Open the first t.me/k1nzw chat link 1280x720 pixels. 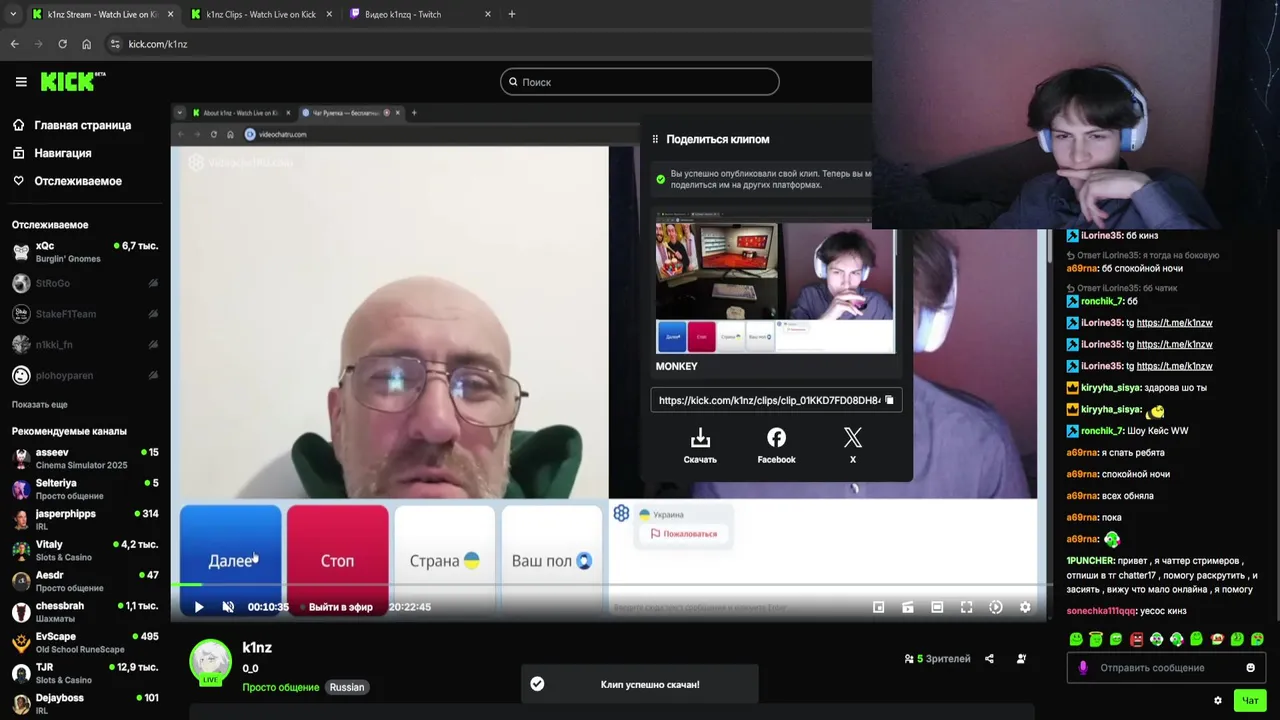click(1174, 323)
